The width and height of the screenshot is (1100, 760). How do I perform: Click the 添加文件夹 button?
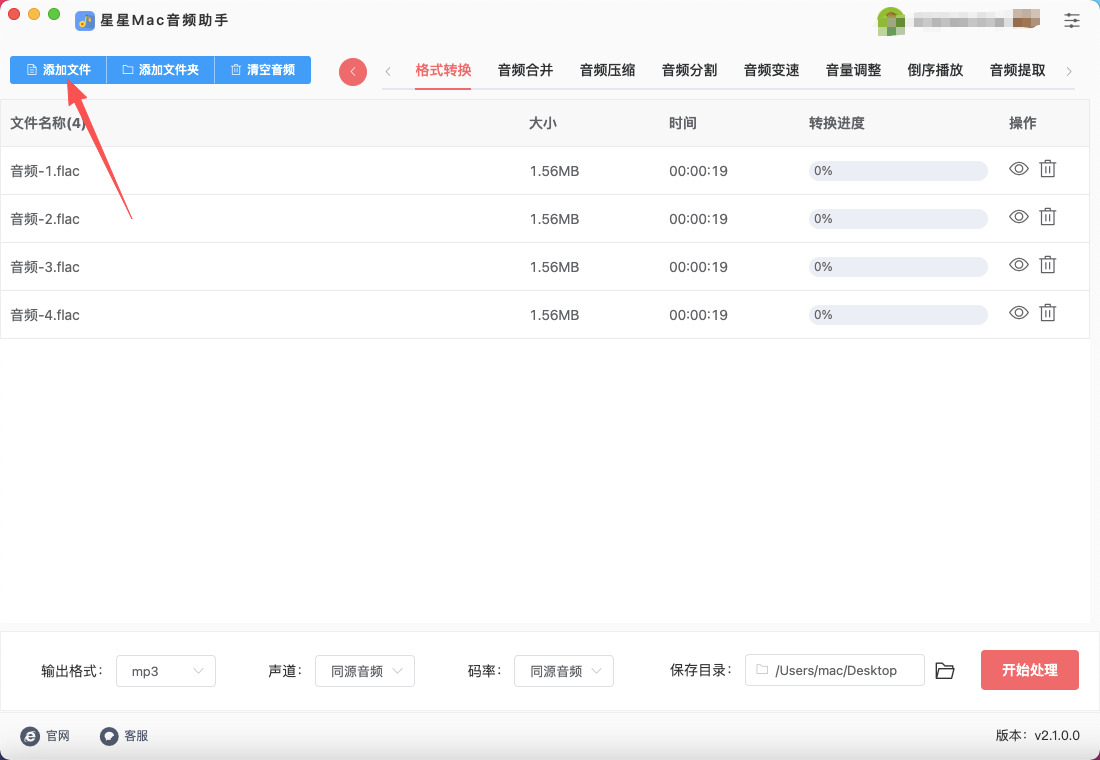coord(160,70)
